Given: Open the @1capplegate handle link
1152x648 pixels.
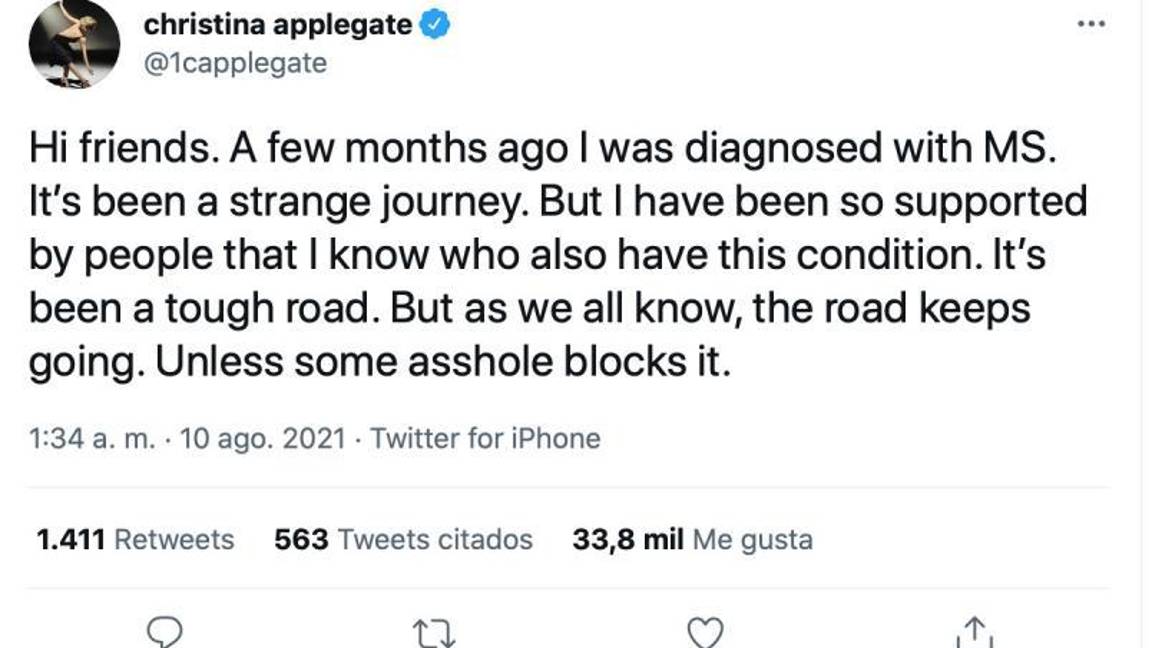Looking at the screenshot, I should click(232, 63).
